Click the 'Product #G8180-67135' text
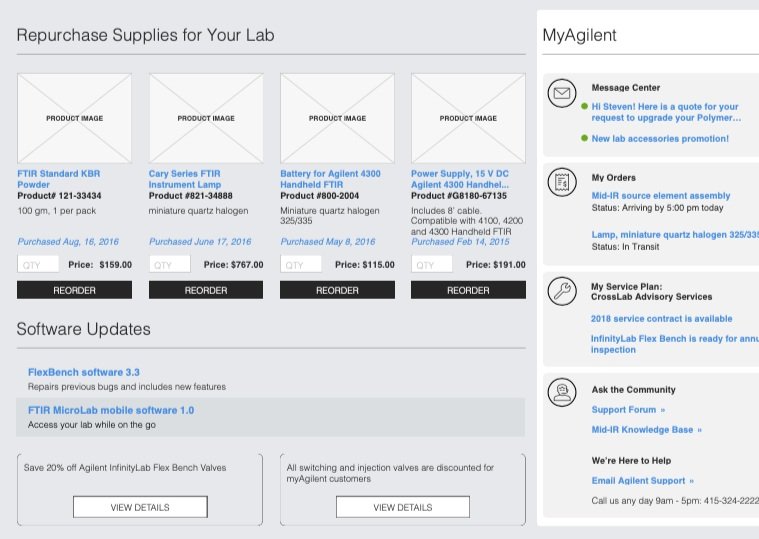 (x=459, y=196)
